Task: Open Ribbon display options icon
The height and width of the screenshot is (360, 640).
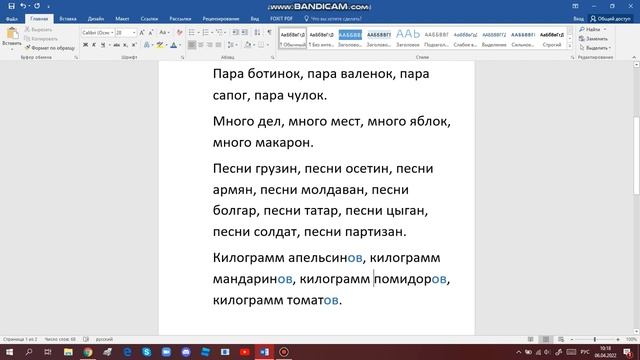Action: 575,6
